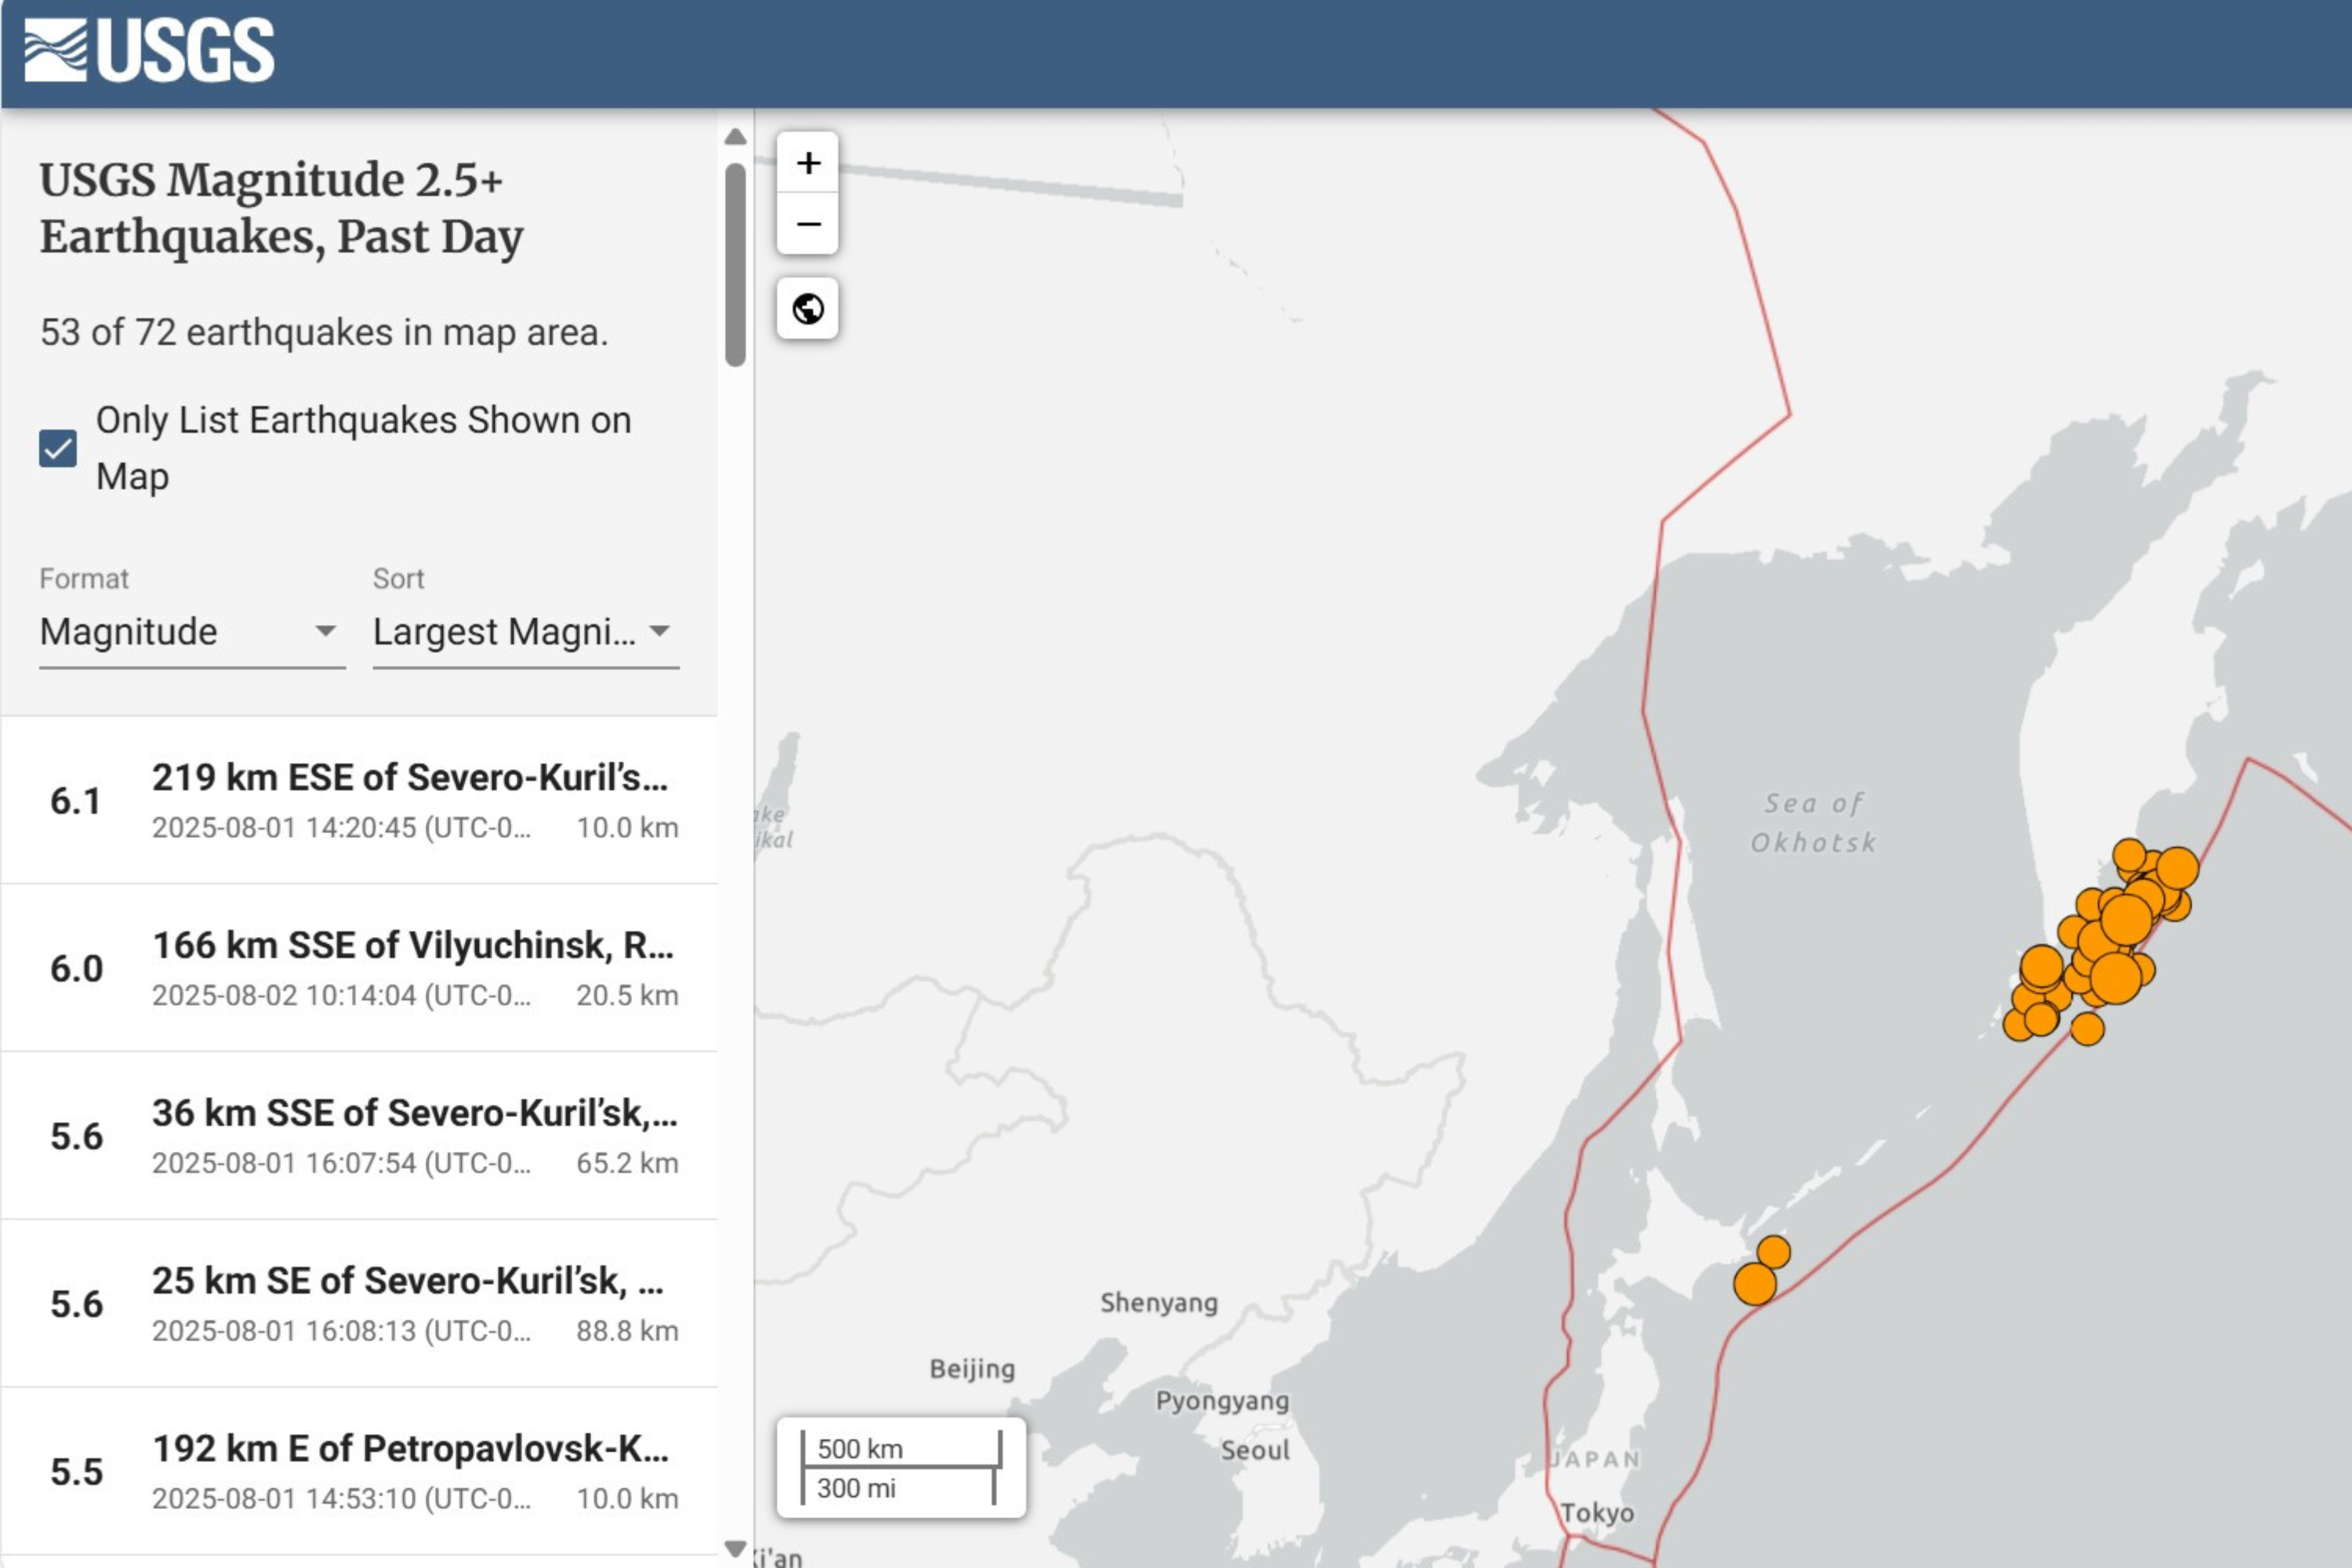Image resolution: width=2352 pixels, height=1568 pixels.
Task: Select the 6.0 Vilyuchinsk earthquake entry
Action: pos(360,967)
